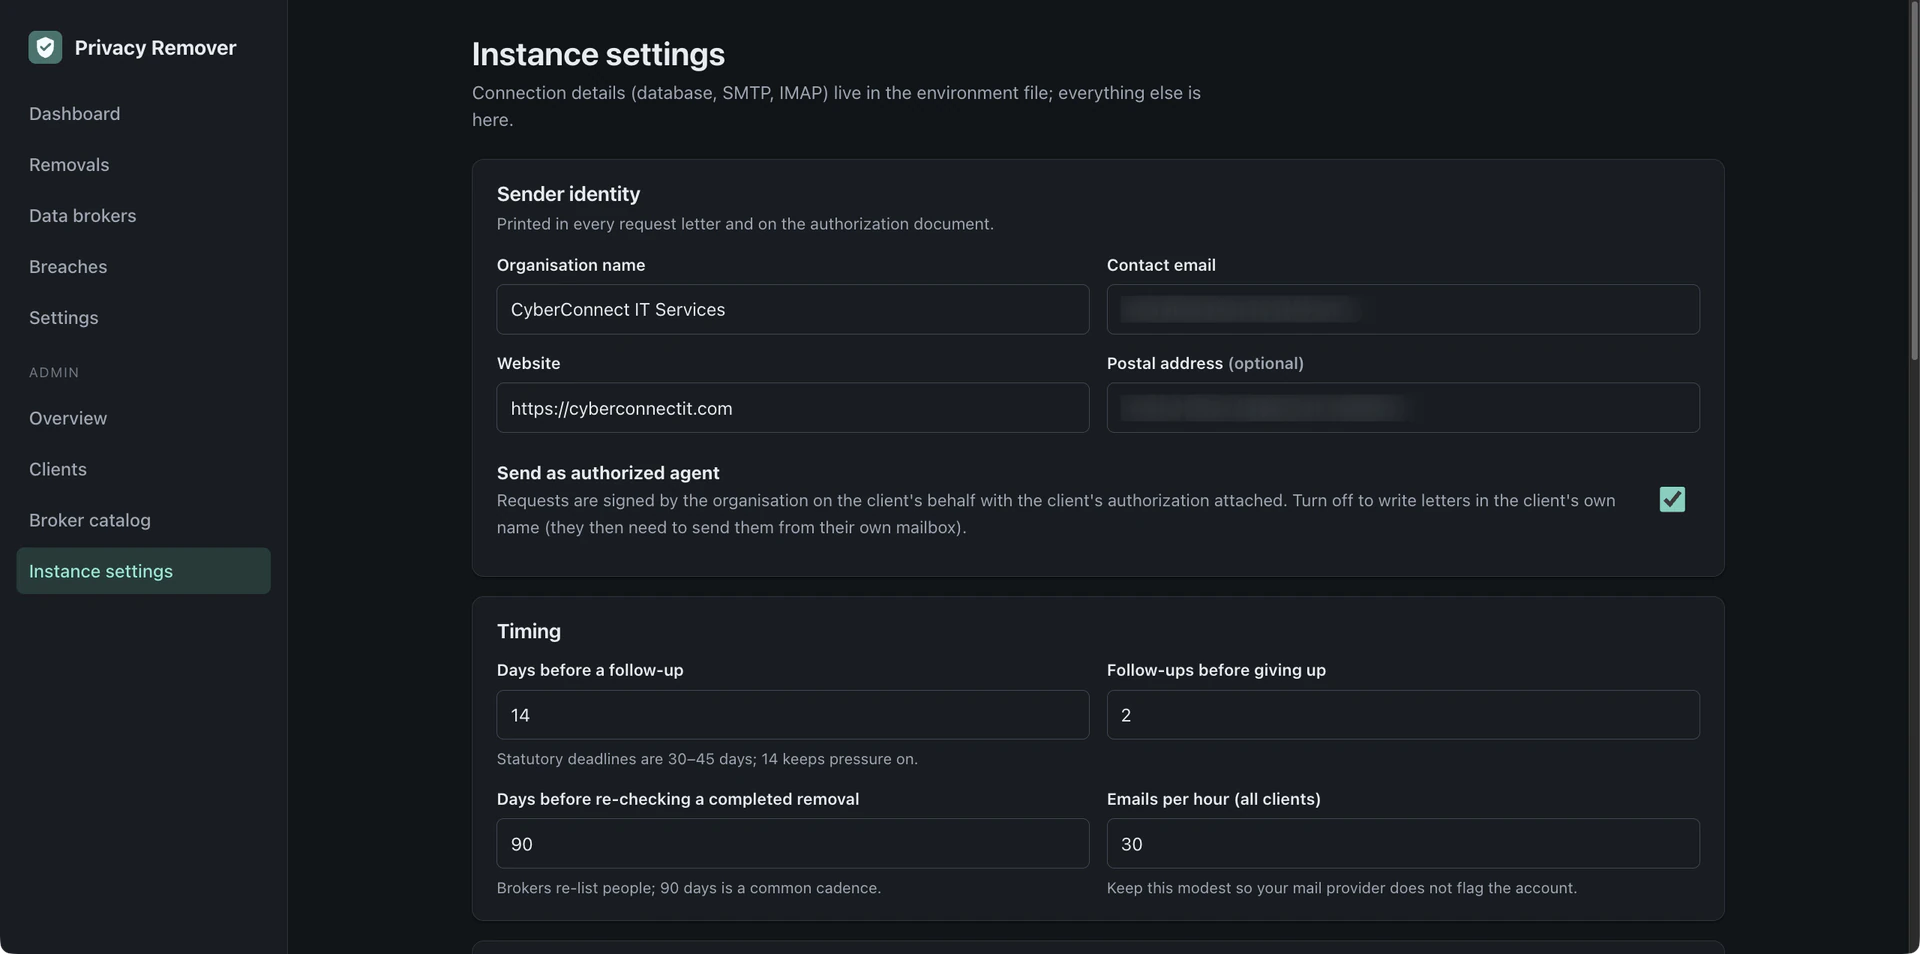Screen dimensions: 1920x954
Task: Click the Postal address input
Action: tap(1403, 408)
